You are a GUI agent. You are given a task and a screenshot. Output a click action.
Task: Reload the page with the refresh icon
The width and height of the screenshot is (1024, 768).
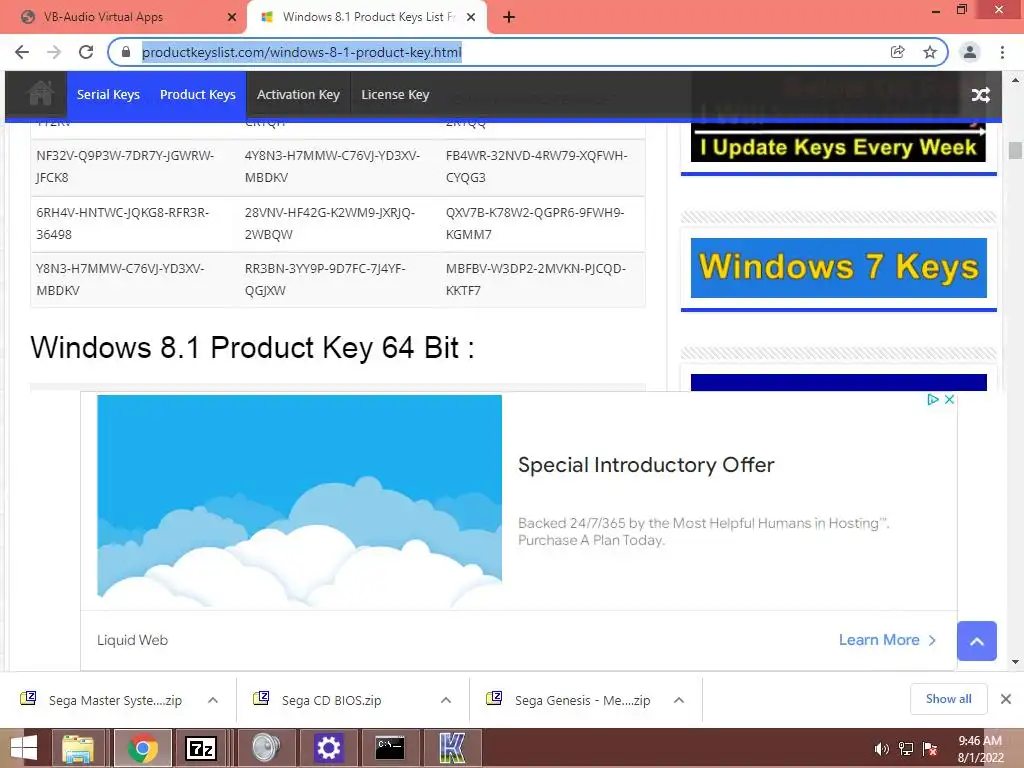86,52
